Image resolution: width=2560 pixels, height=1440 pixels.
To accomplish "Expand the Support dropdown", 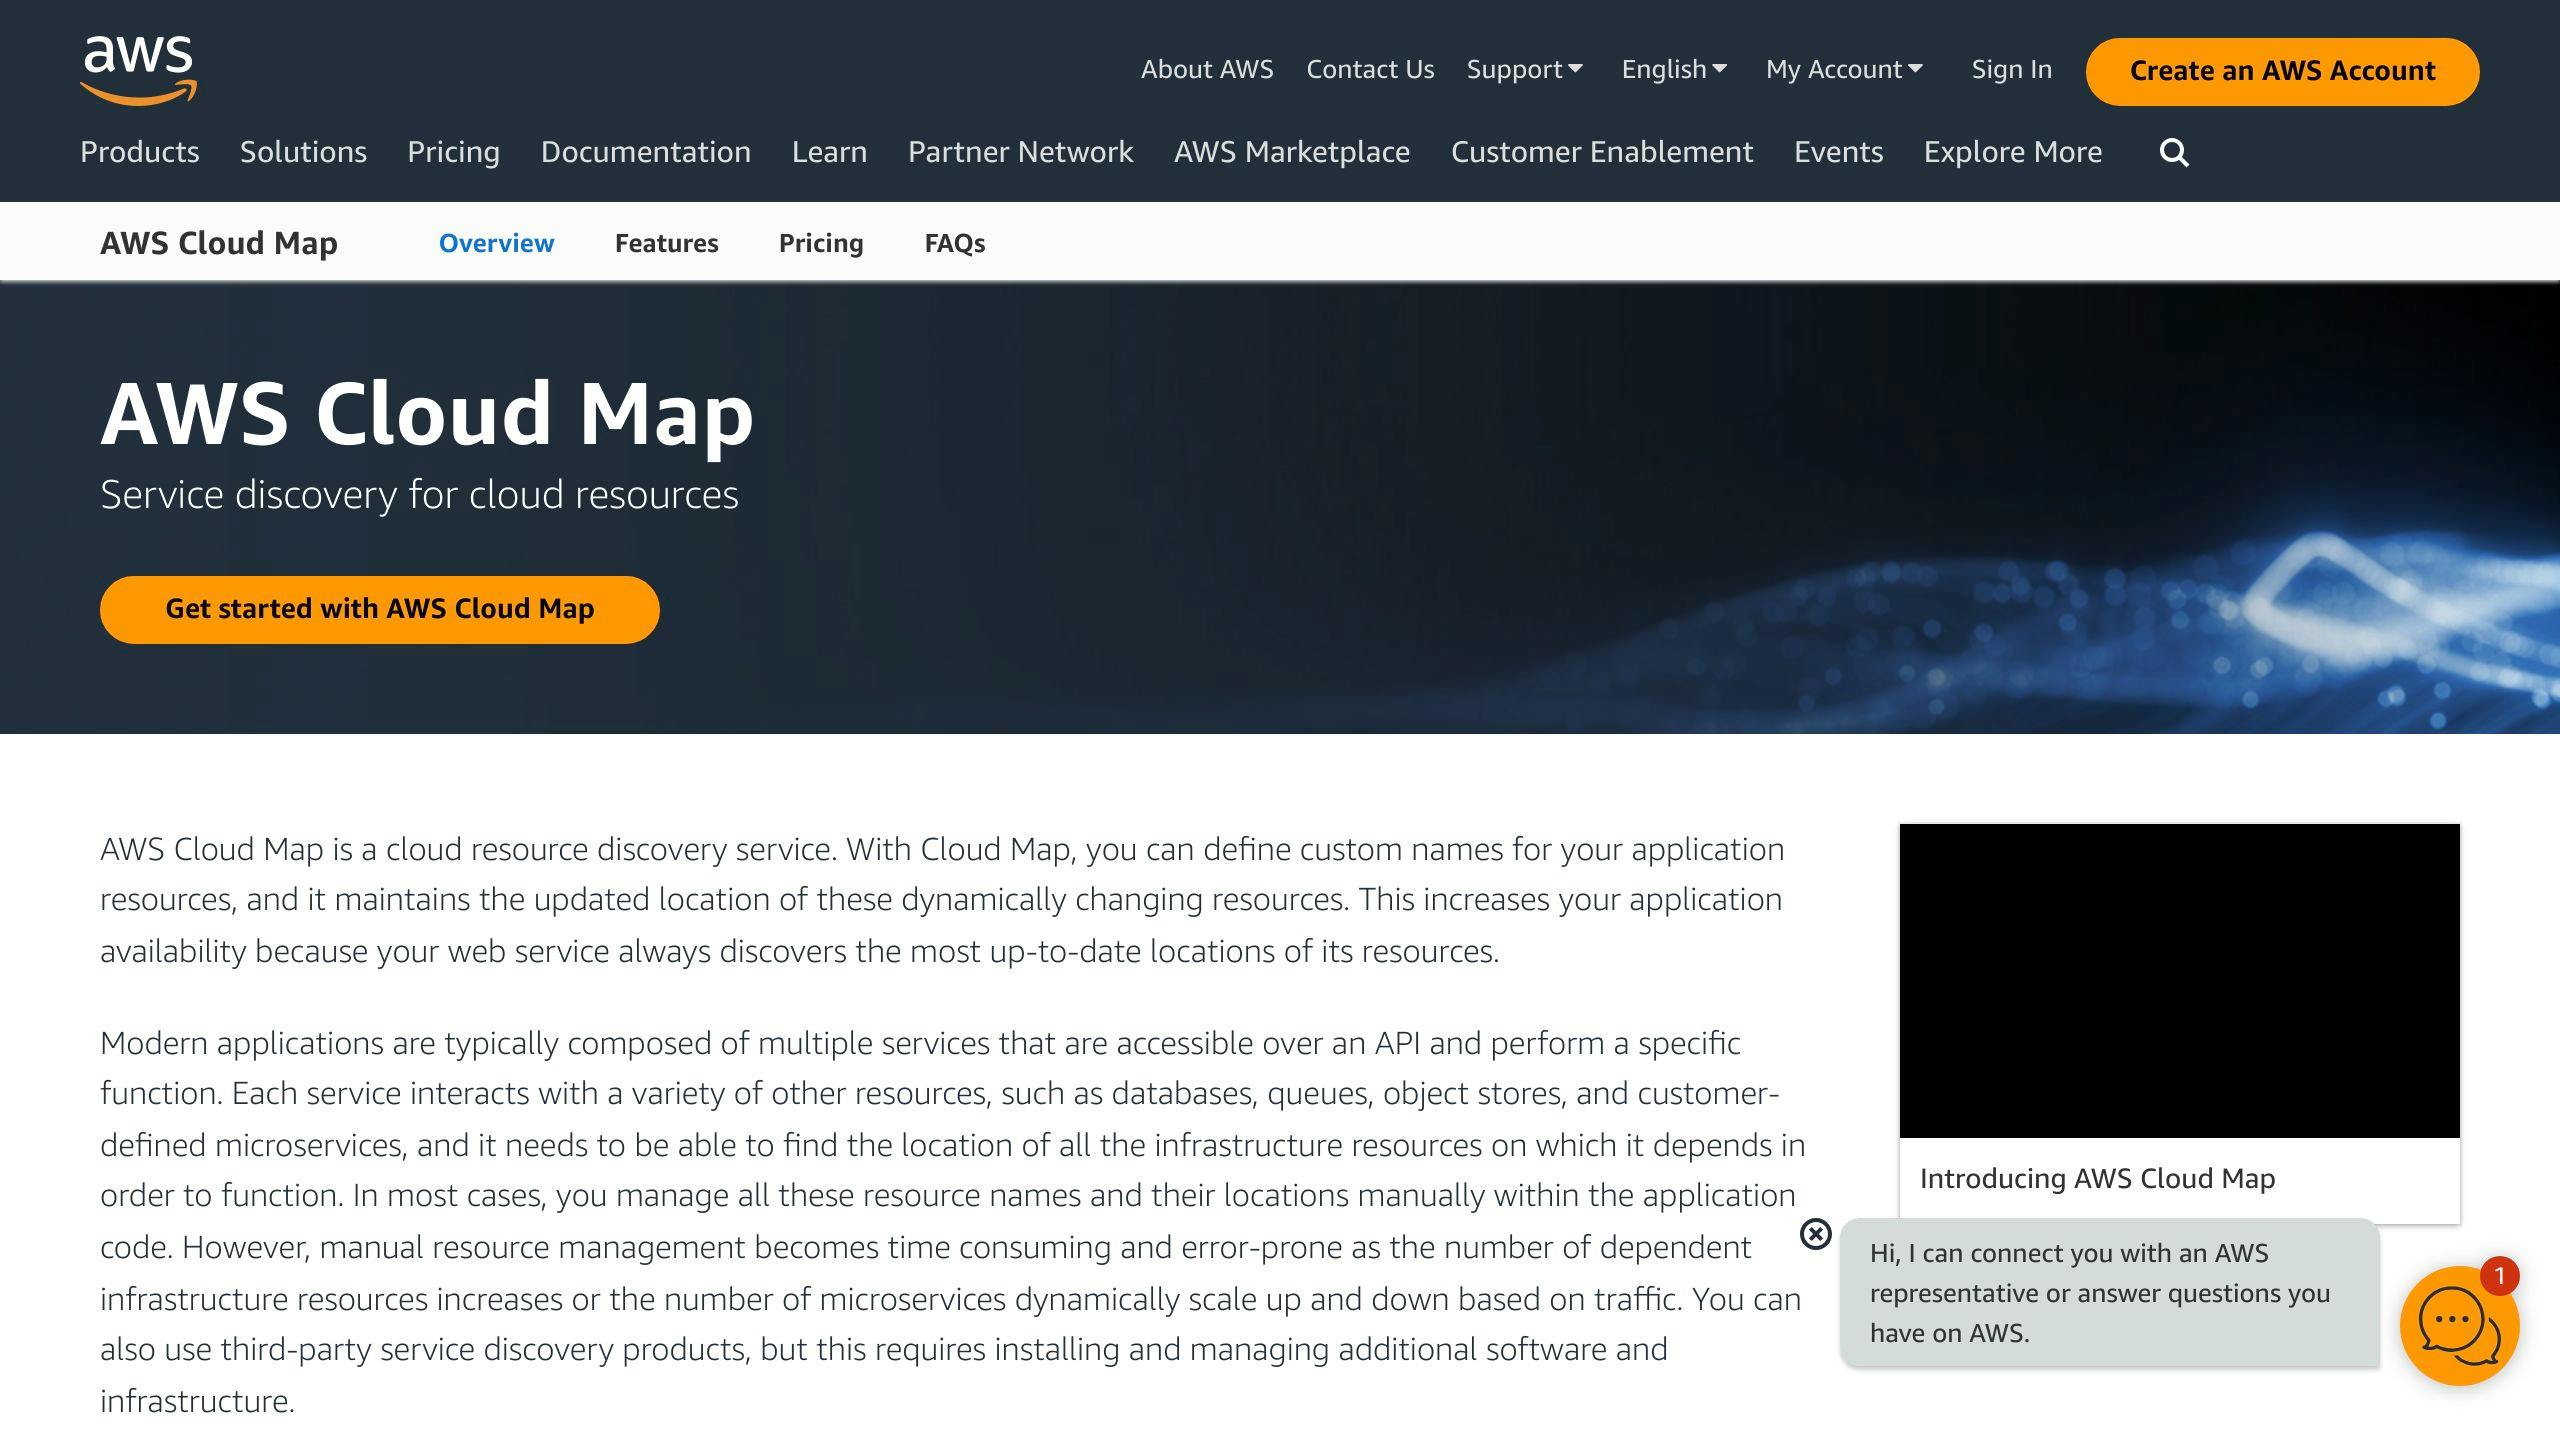I will (1524, 70).
